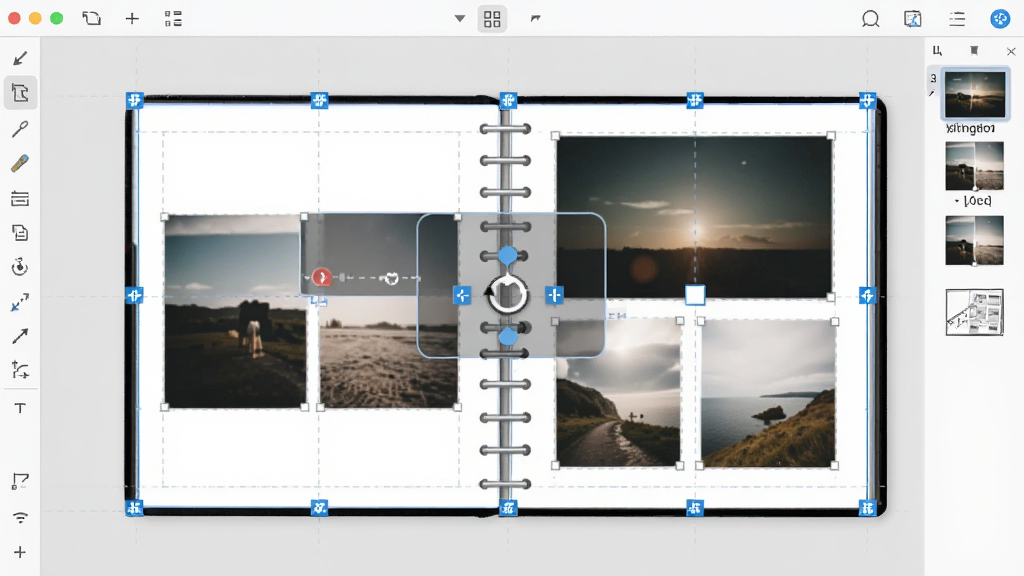Select the arrow pointer tool
This screenshot has width=1024, height=576.
coord(20,59)
